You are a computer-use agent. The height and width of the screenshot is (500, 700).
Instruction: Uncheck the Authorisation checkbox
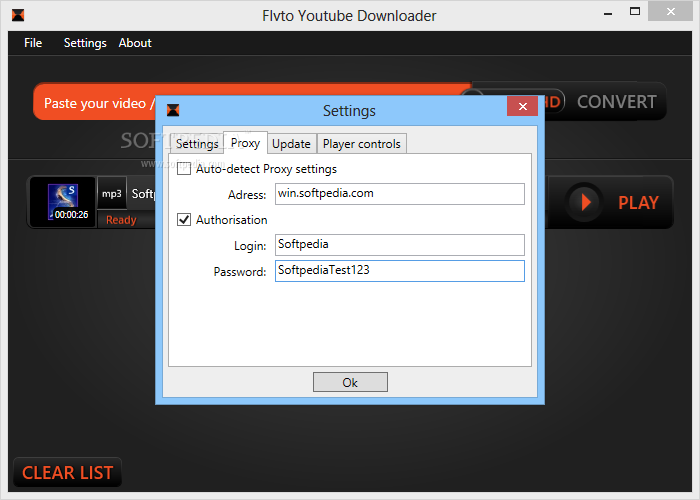pyautogui.click(x=184, y=220)
